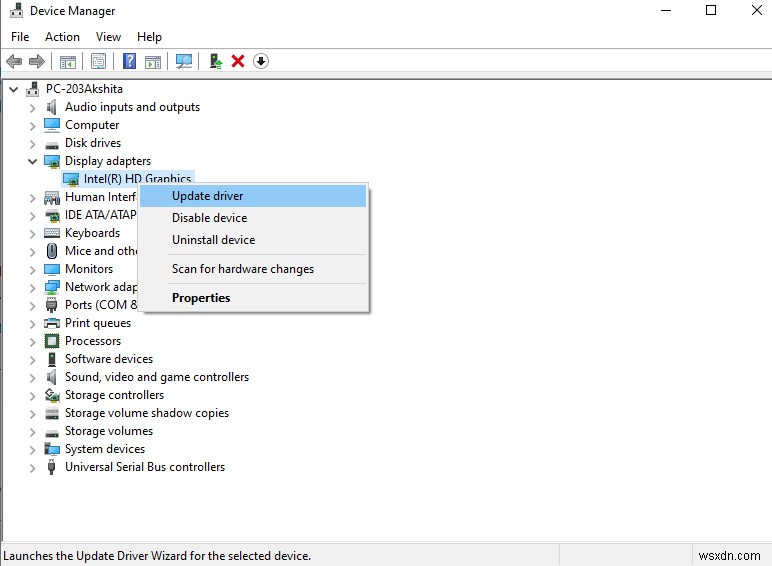Click the Storage controllers icon
Viewport: 772px width, 566px height.
coord(52,395)
